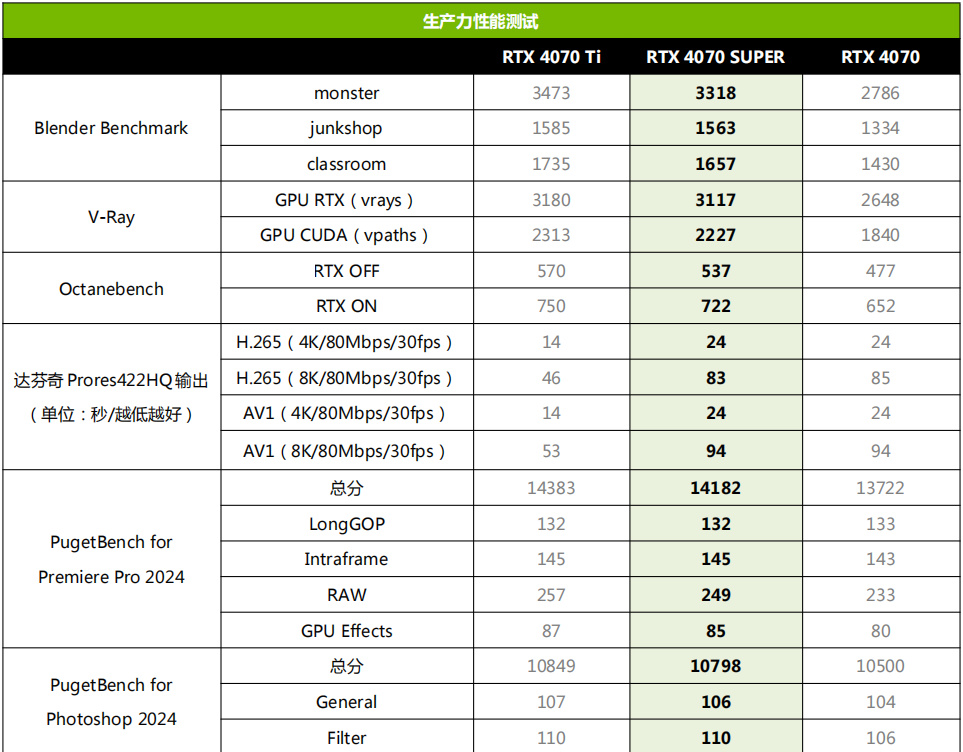Click the H.265 8K value 46
The image size is (963, 752).
551,378
